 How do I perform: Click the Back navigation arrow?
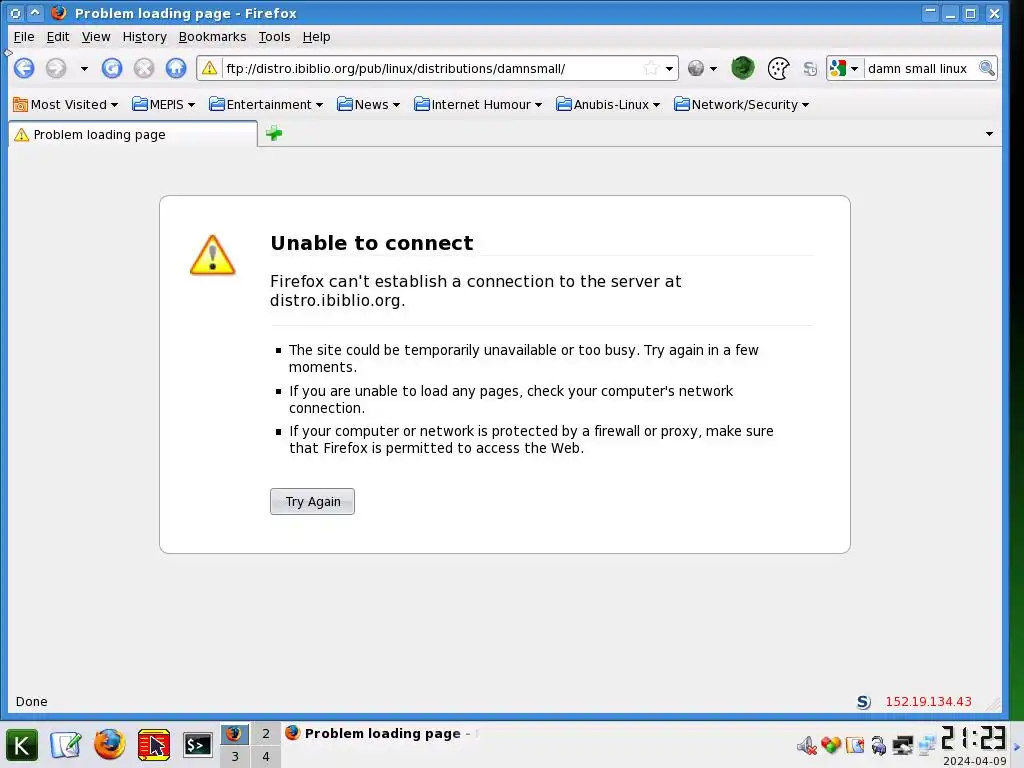point(24,68)
